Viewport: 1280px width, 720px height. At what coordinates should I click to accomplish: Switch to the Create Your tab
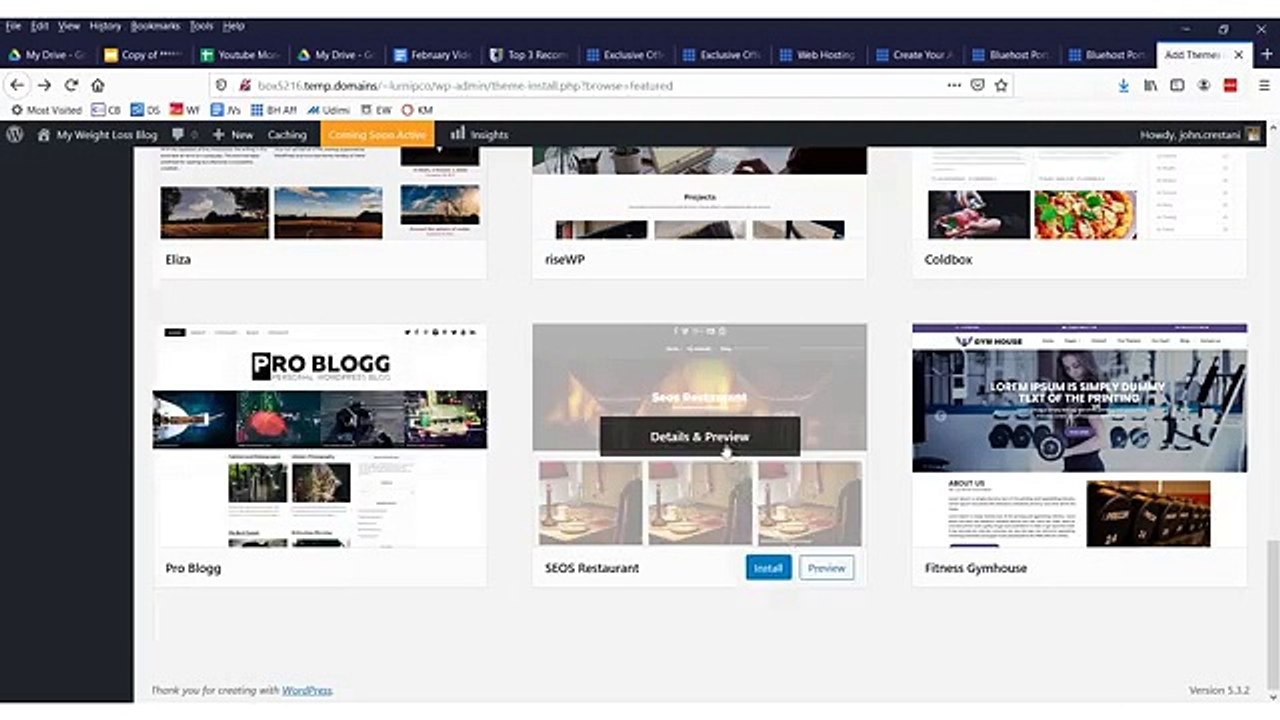click(x=916, y=55)
